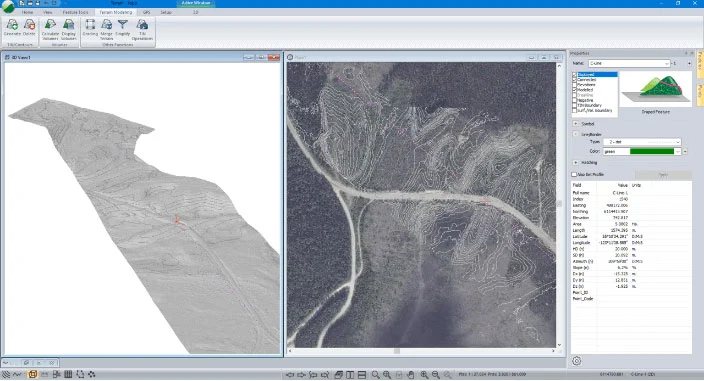
Task: Open the Name dropdown showing C-Line
Action: point(629,63)
